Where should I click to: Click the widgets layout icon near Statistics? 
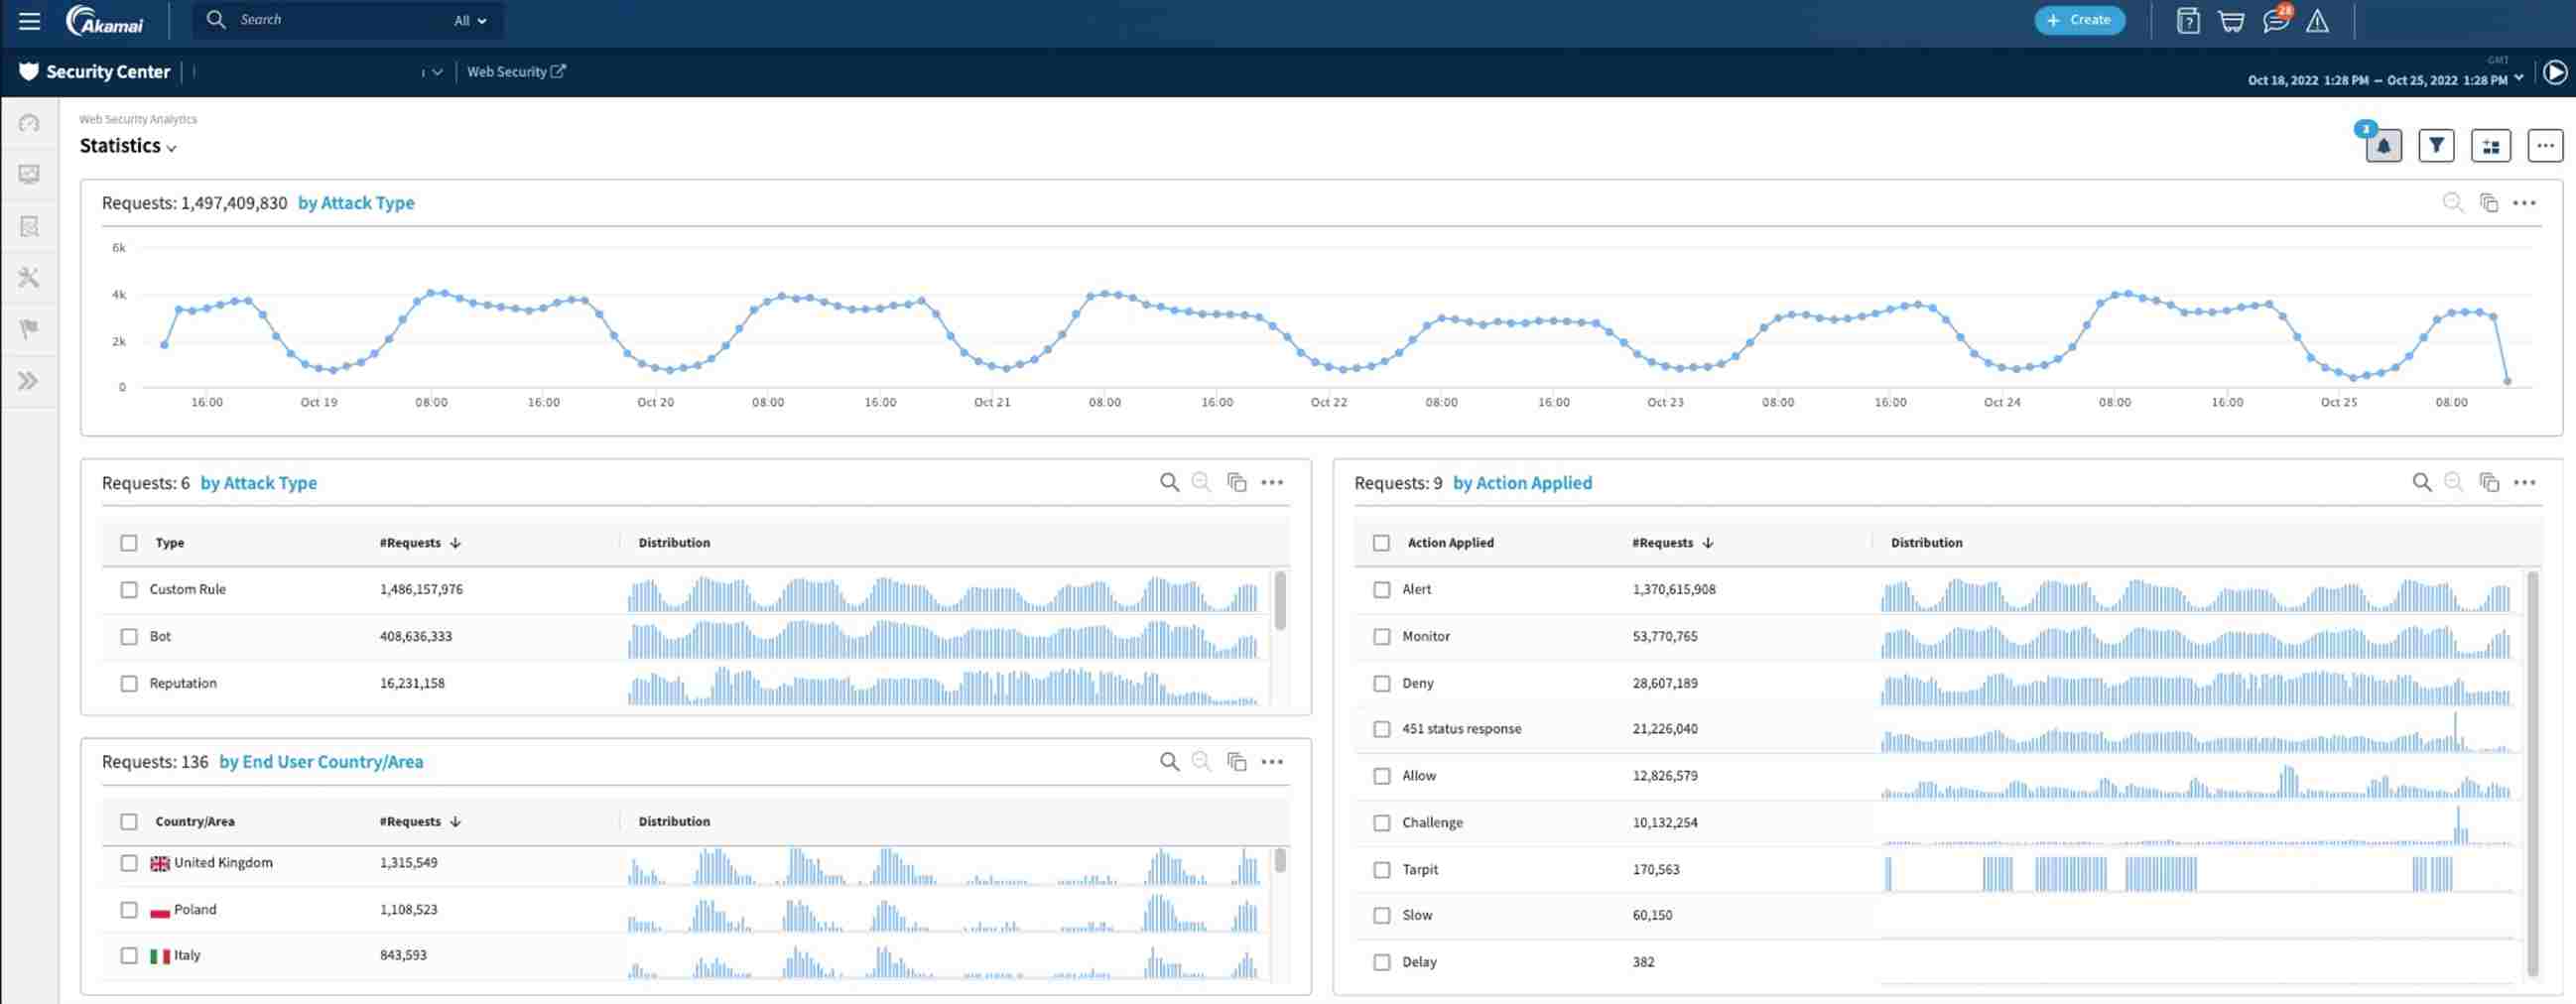click(2492, 145)
